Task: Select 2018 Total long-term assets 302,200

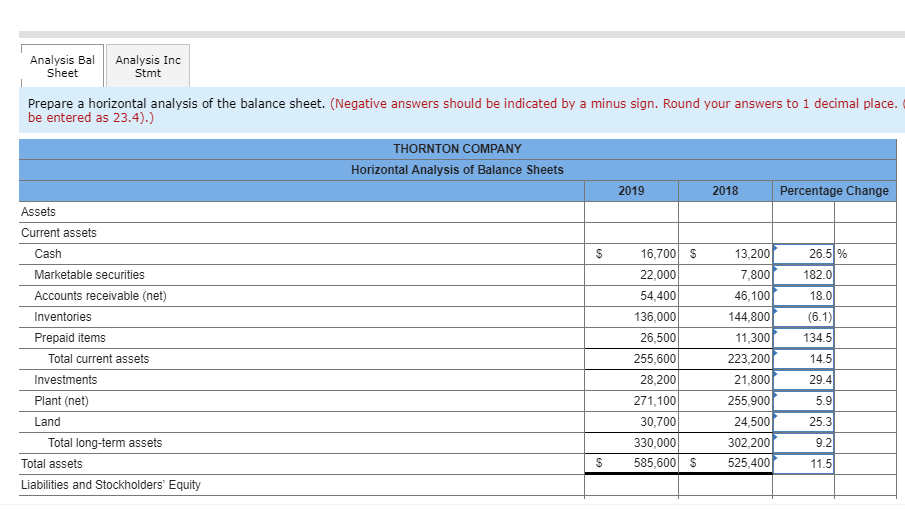Action: coord(749,443)
